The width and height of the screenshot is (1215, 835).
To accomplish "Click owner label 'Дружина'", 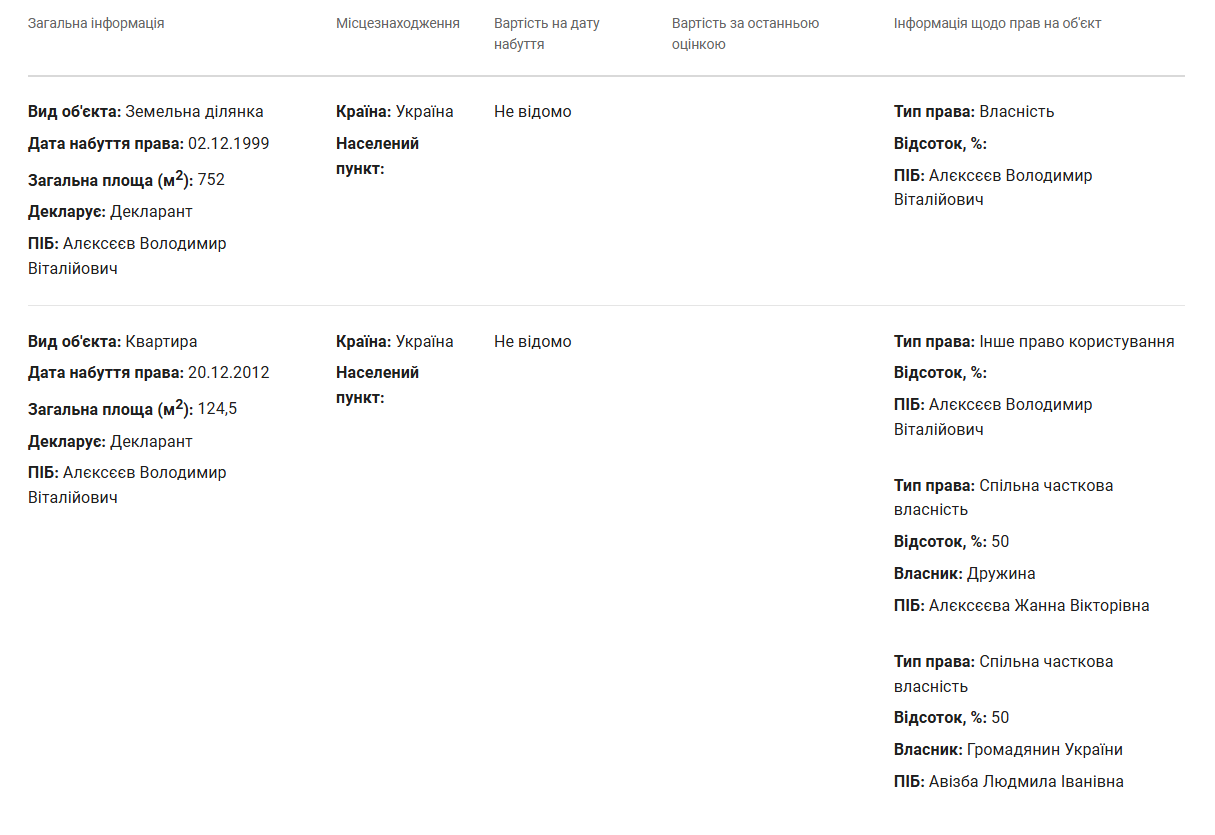I will pos(1001,574).
